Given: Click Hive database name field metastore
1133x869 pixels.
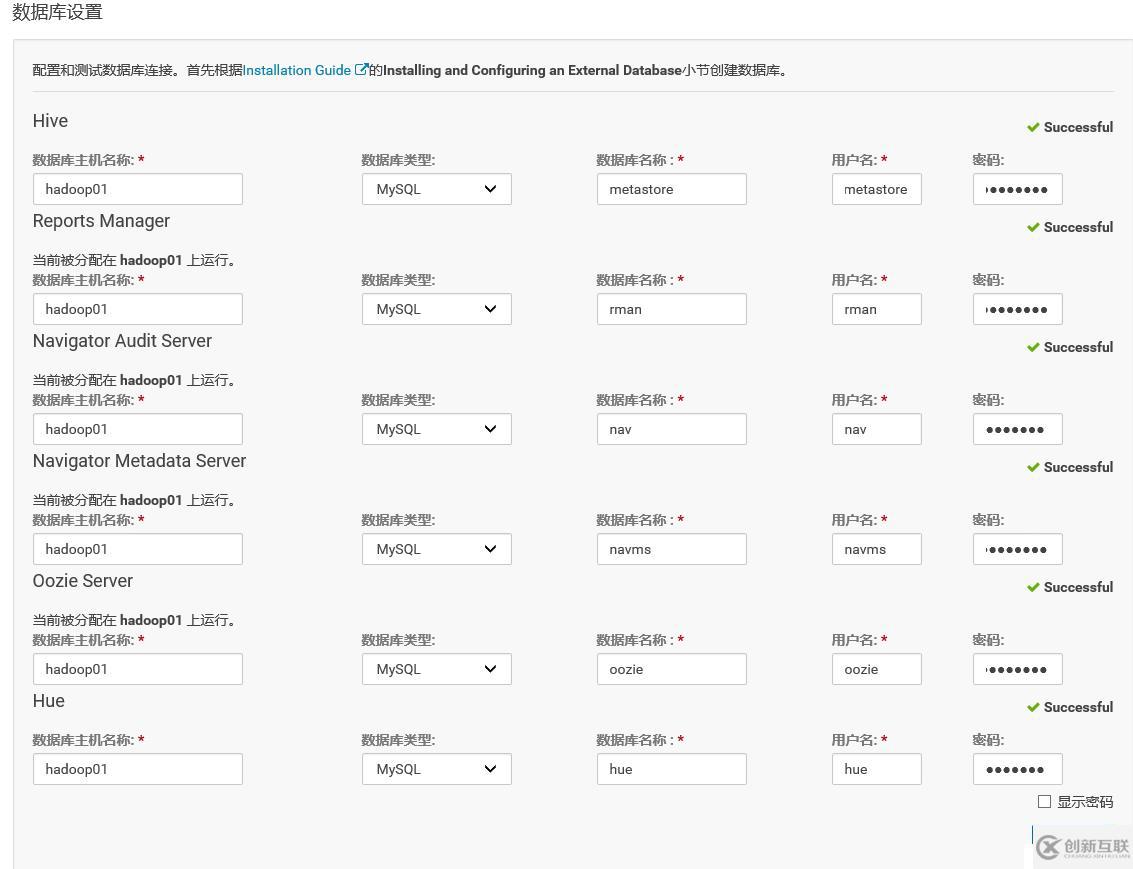Looking at the screenshot, I should (672, 189).
